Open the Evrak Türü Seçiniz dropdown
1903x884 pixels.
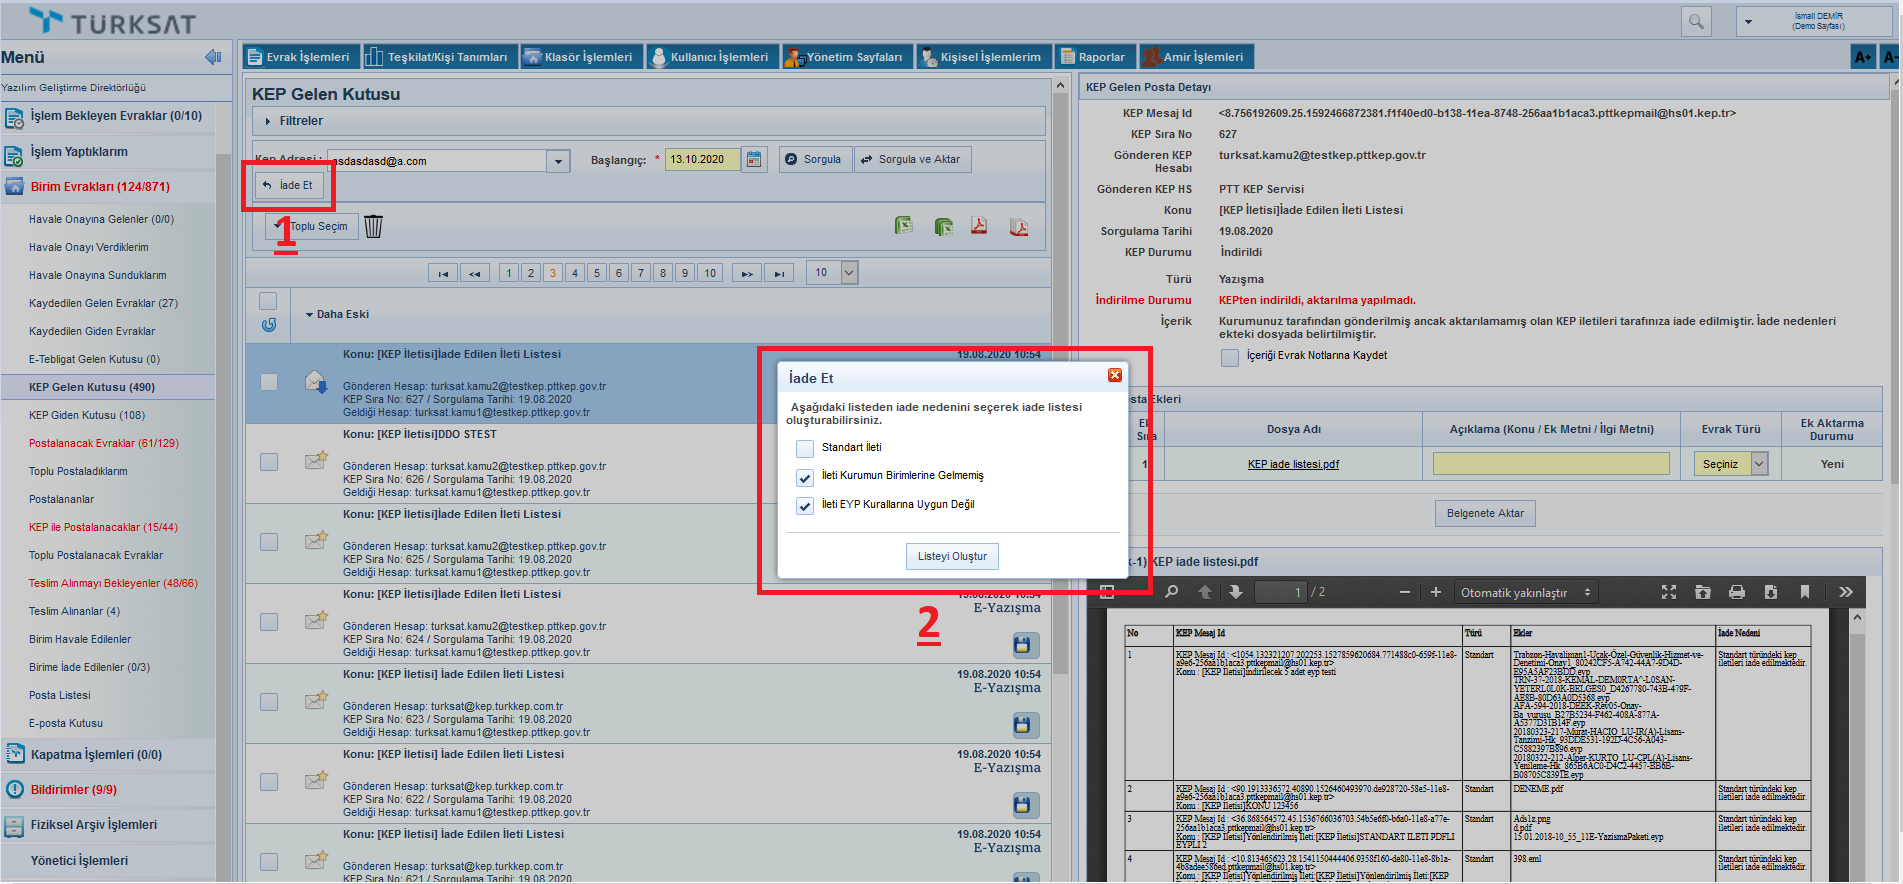[1731, 464]
